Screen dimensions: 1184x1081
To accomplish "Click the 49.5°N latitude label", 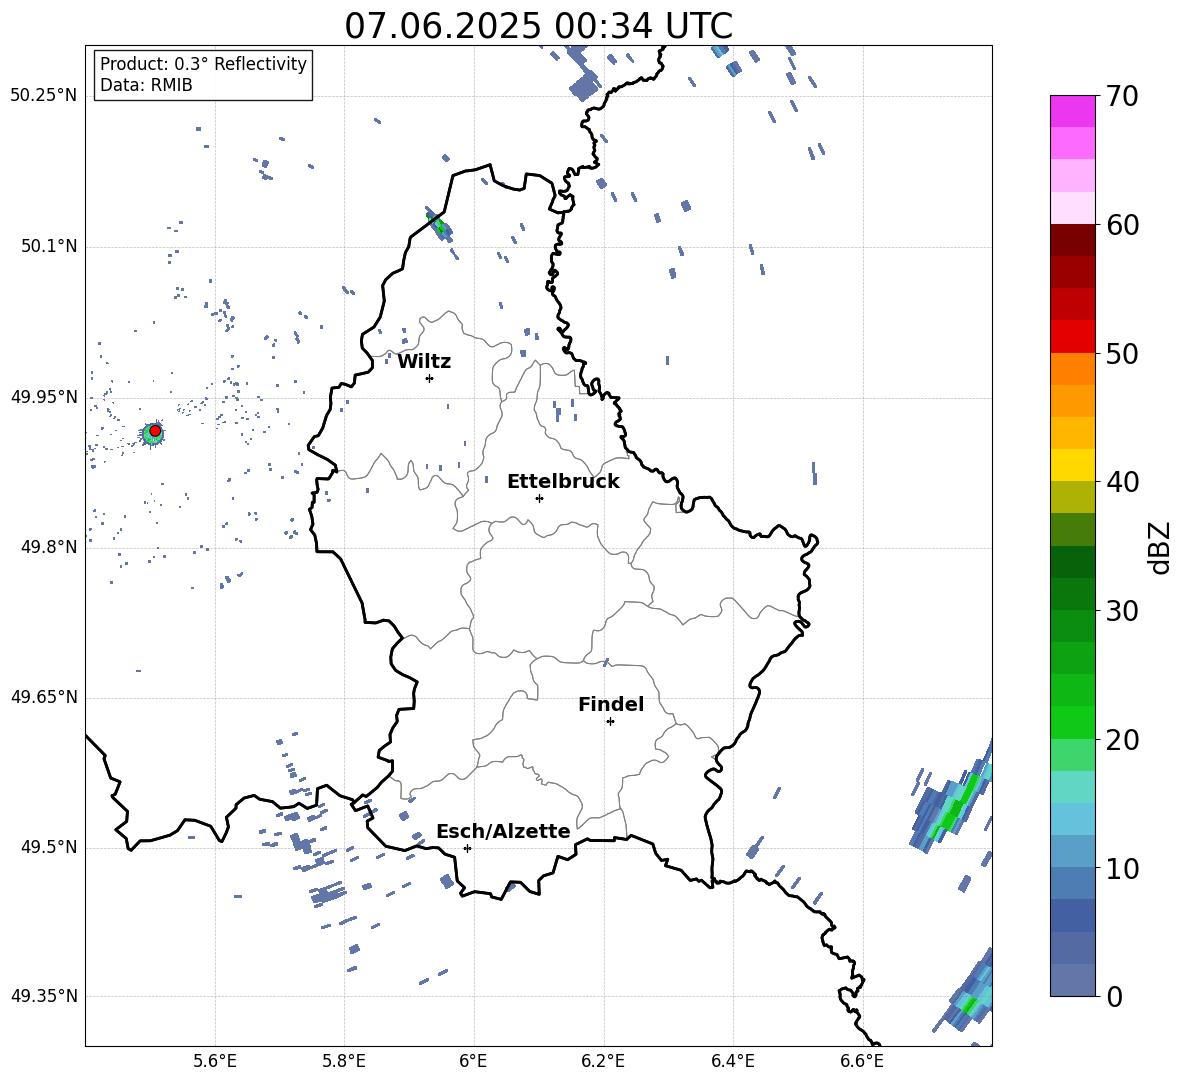I will 48,847.
